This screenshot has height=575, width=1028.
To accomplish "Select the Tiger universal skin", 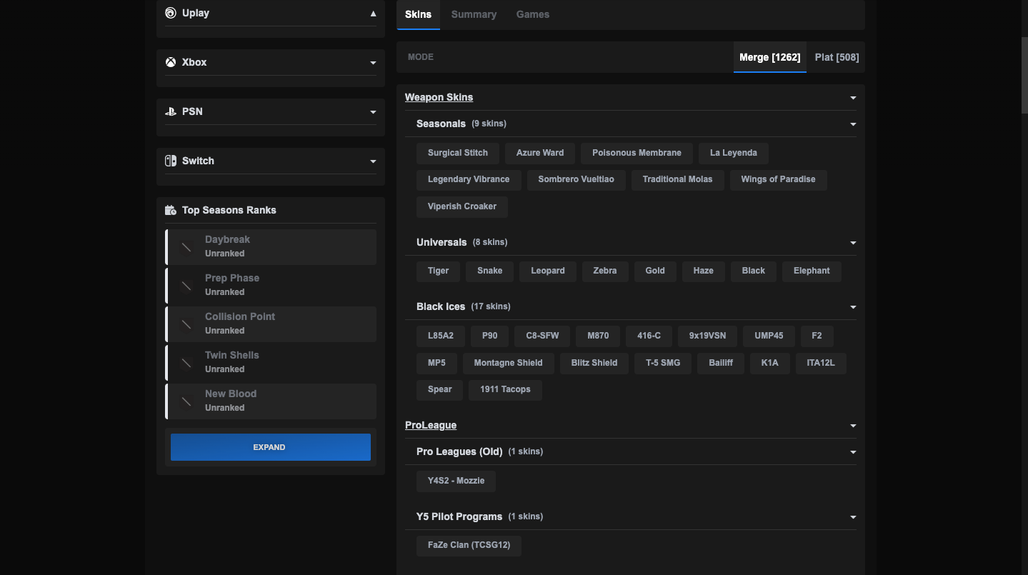I will 438,271.
